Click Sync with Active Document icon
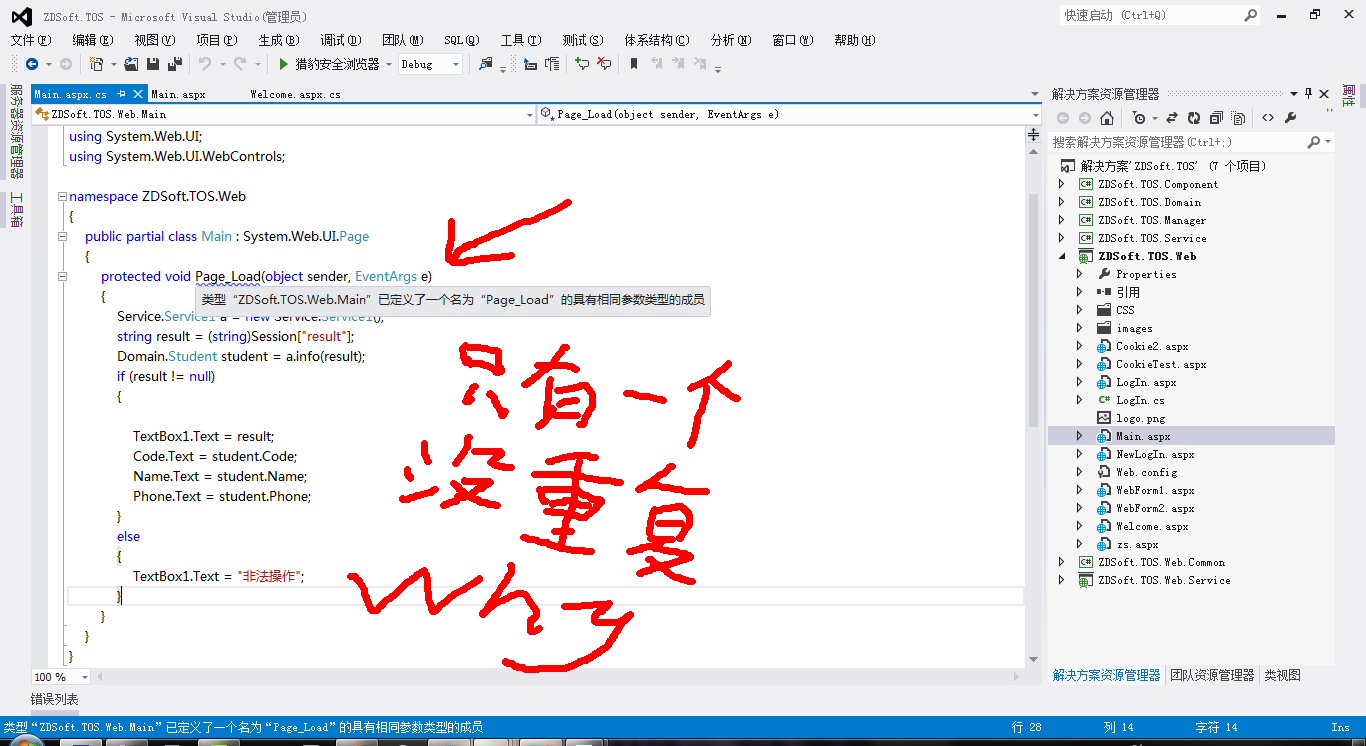The height and width of the screenshot is (746, 1366). [x=1172, y=118]
